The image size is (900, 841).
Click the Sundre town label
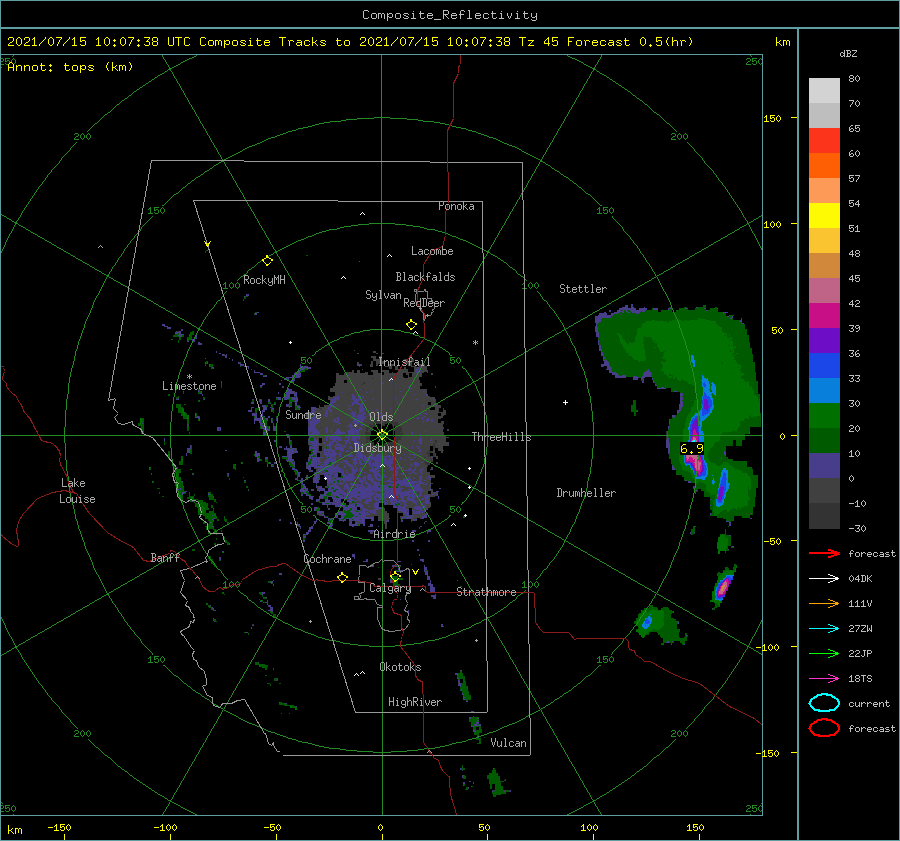point(303,415)
